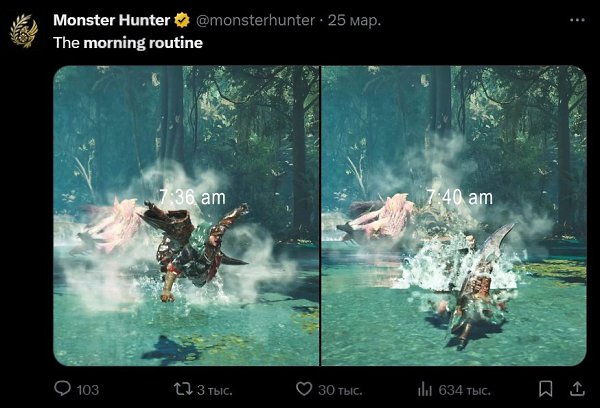Click the "7:36 am" timestamp overlay
The image size is (600, 408).
[x=192, y=197]
